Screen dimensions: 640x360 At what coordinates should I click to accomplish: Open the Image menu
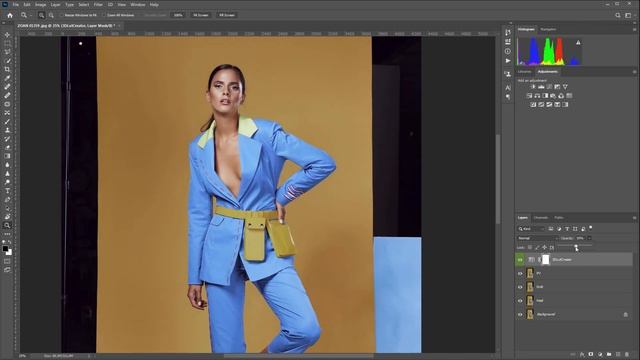40,4
